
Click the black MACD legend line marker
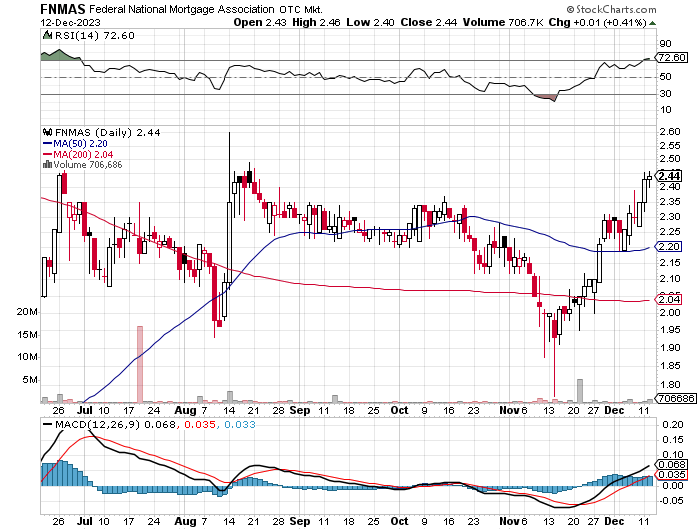point(47,425)
